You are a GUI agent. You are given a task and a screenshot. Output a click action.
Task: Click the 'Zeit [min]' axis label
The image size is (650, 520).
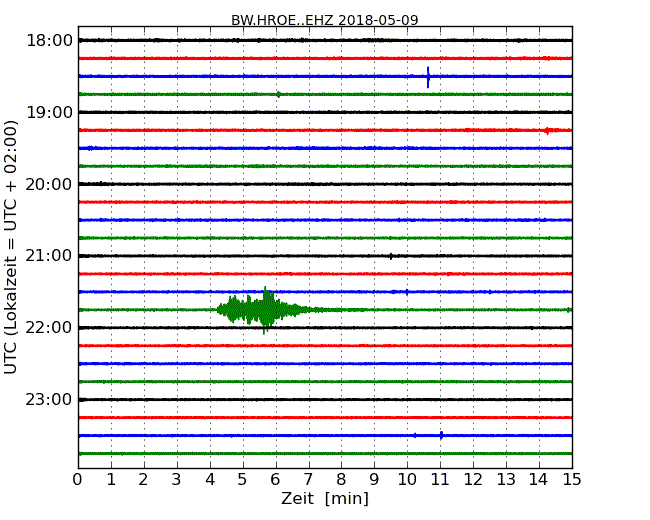click(x=325, y=498)
